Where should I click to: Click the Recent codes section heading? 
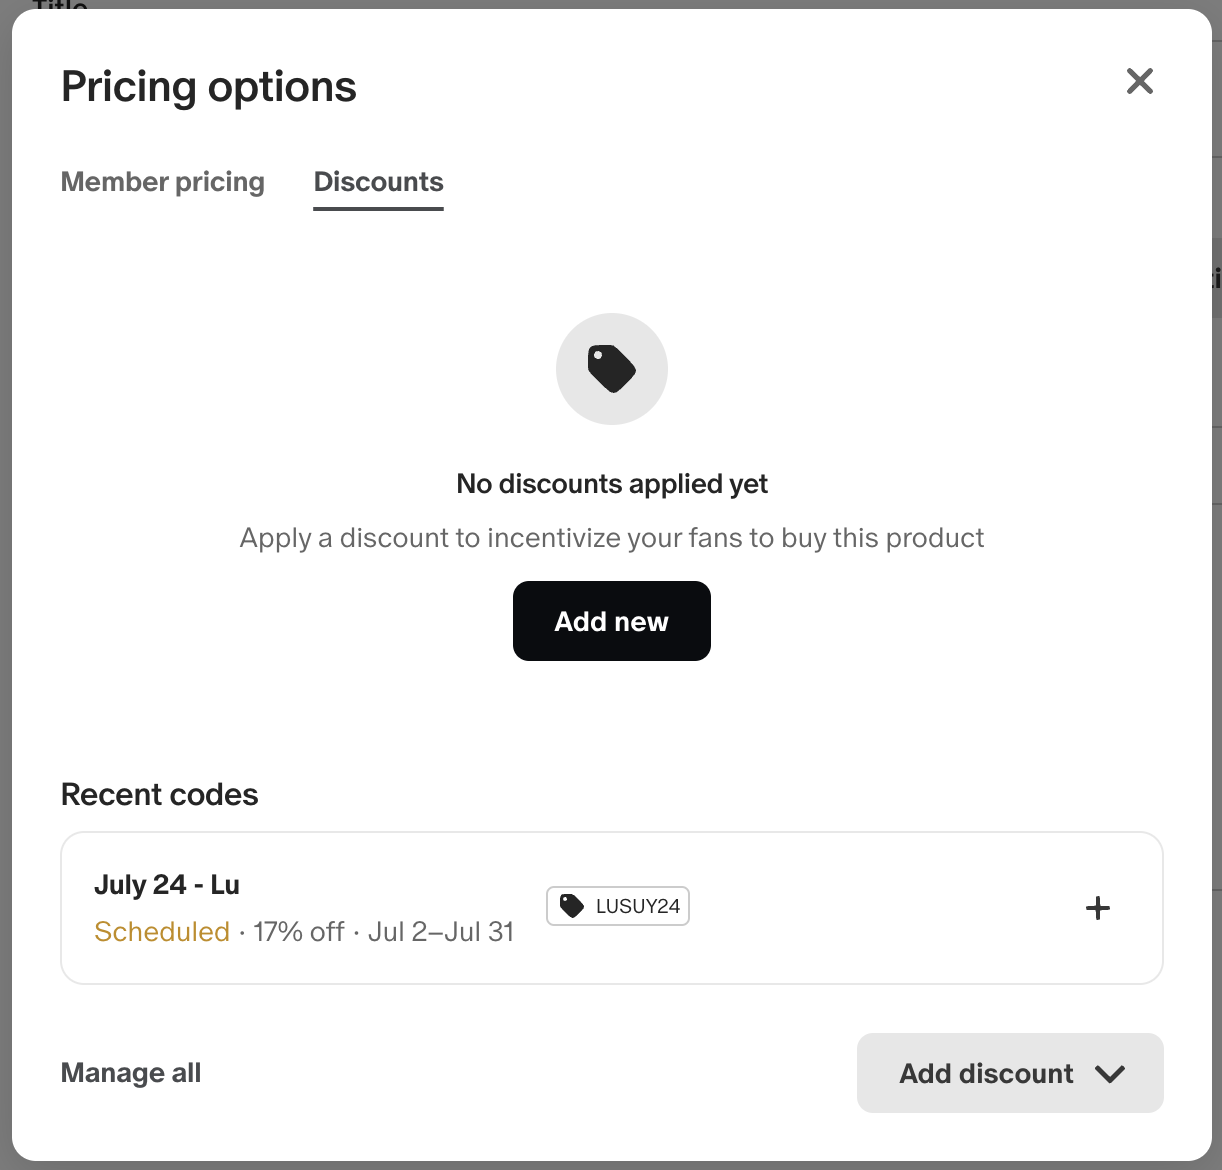pyautogui.click(x=160, y=795)
